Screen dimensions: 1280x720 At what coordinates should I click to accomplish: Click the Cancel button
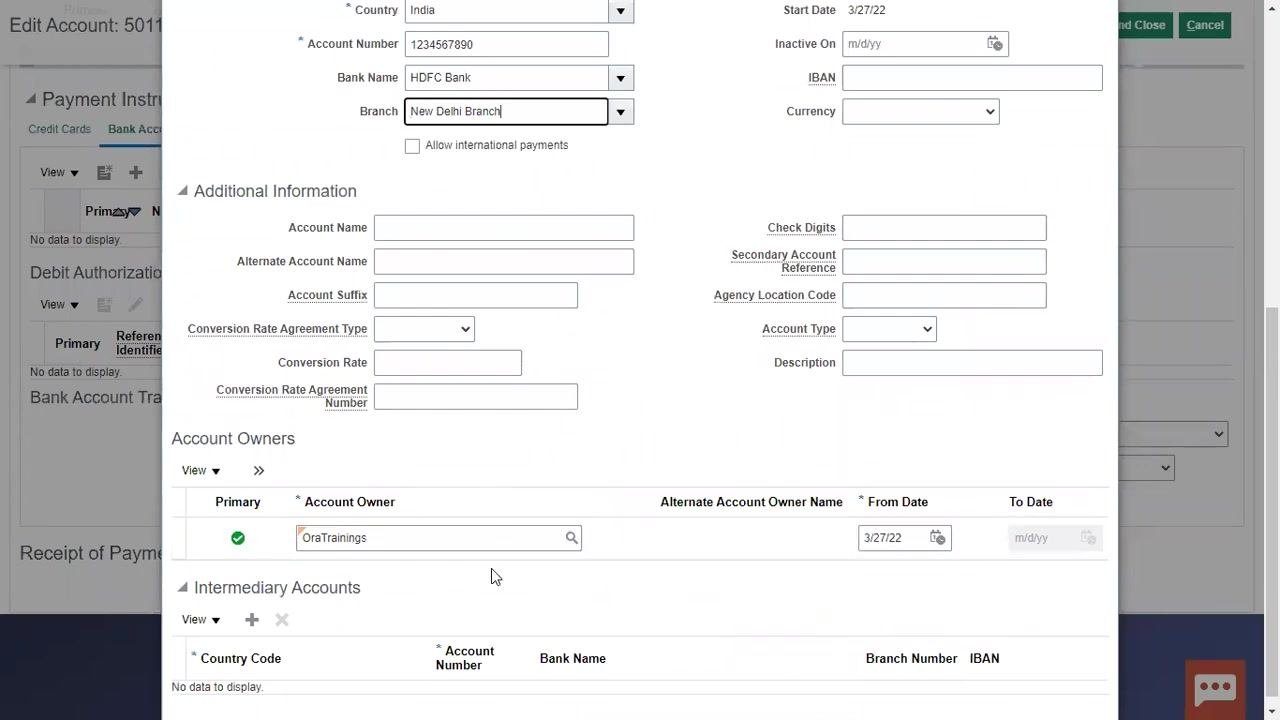coord(1205,25)
